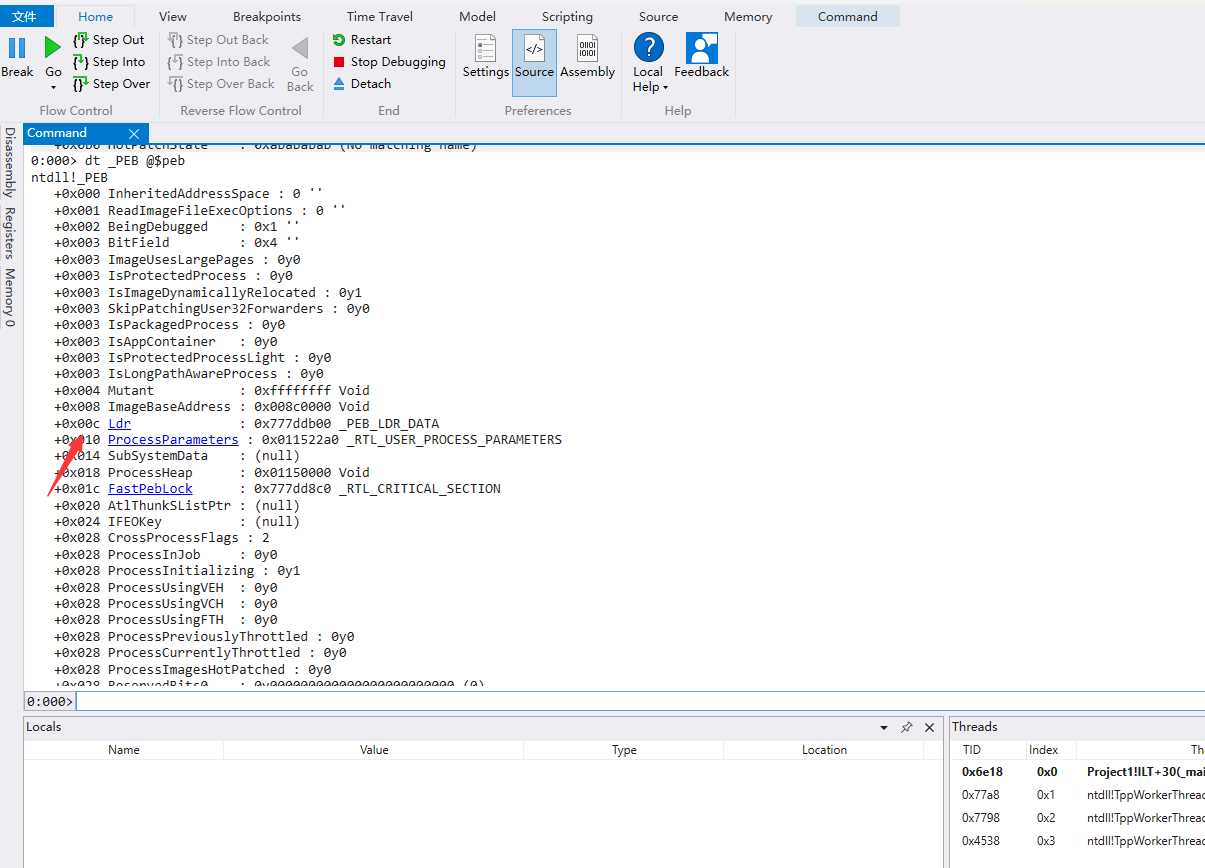Switch to the Breakpoints ribbon tab
Screen dimensions: 1205x868
267,17
